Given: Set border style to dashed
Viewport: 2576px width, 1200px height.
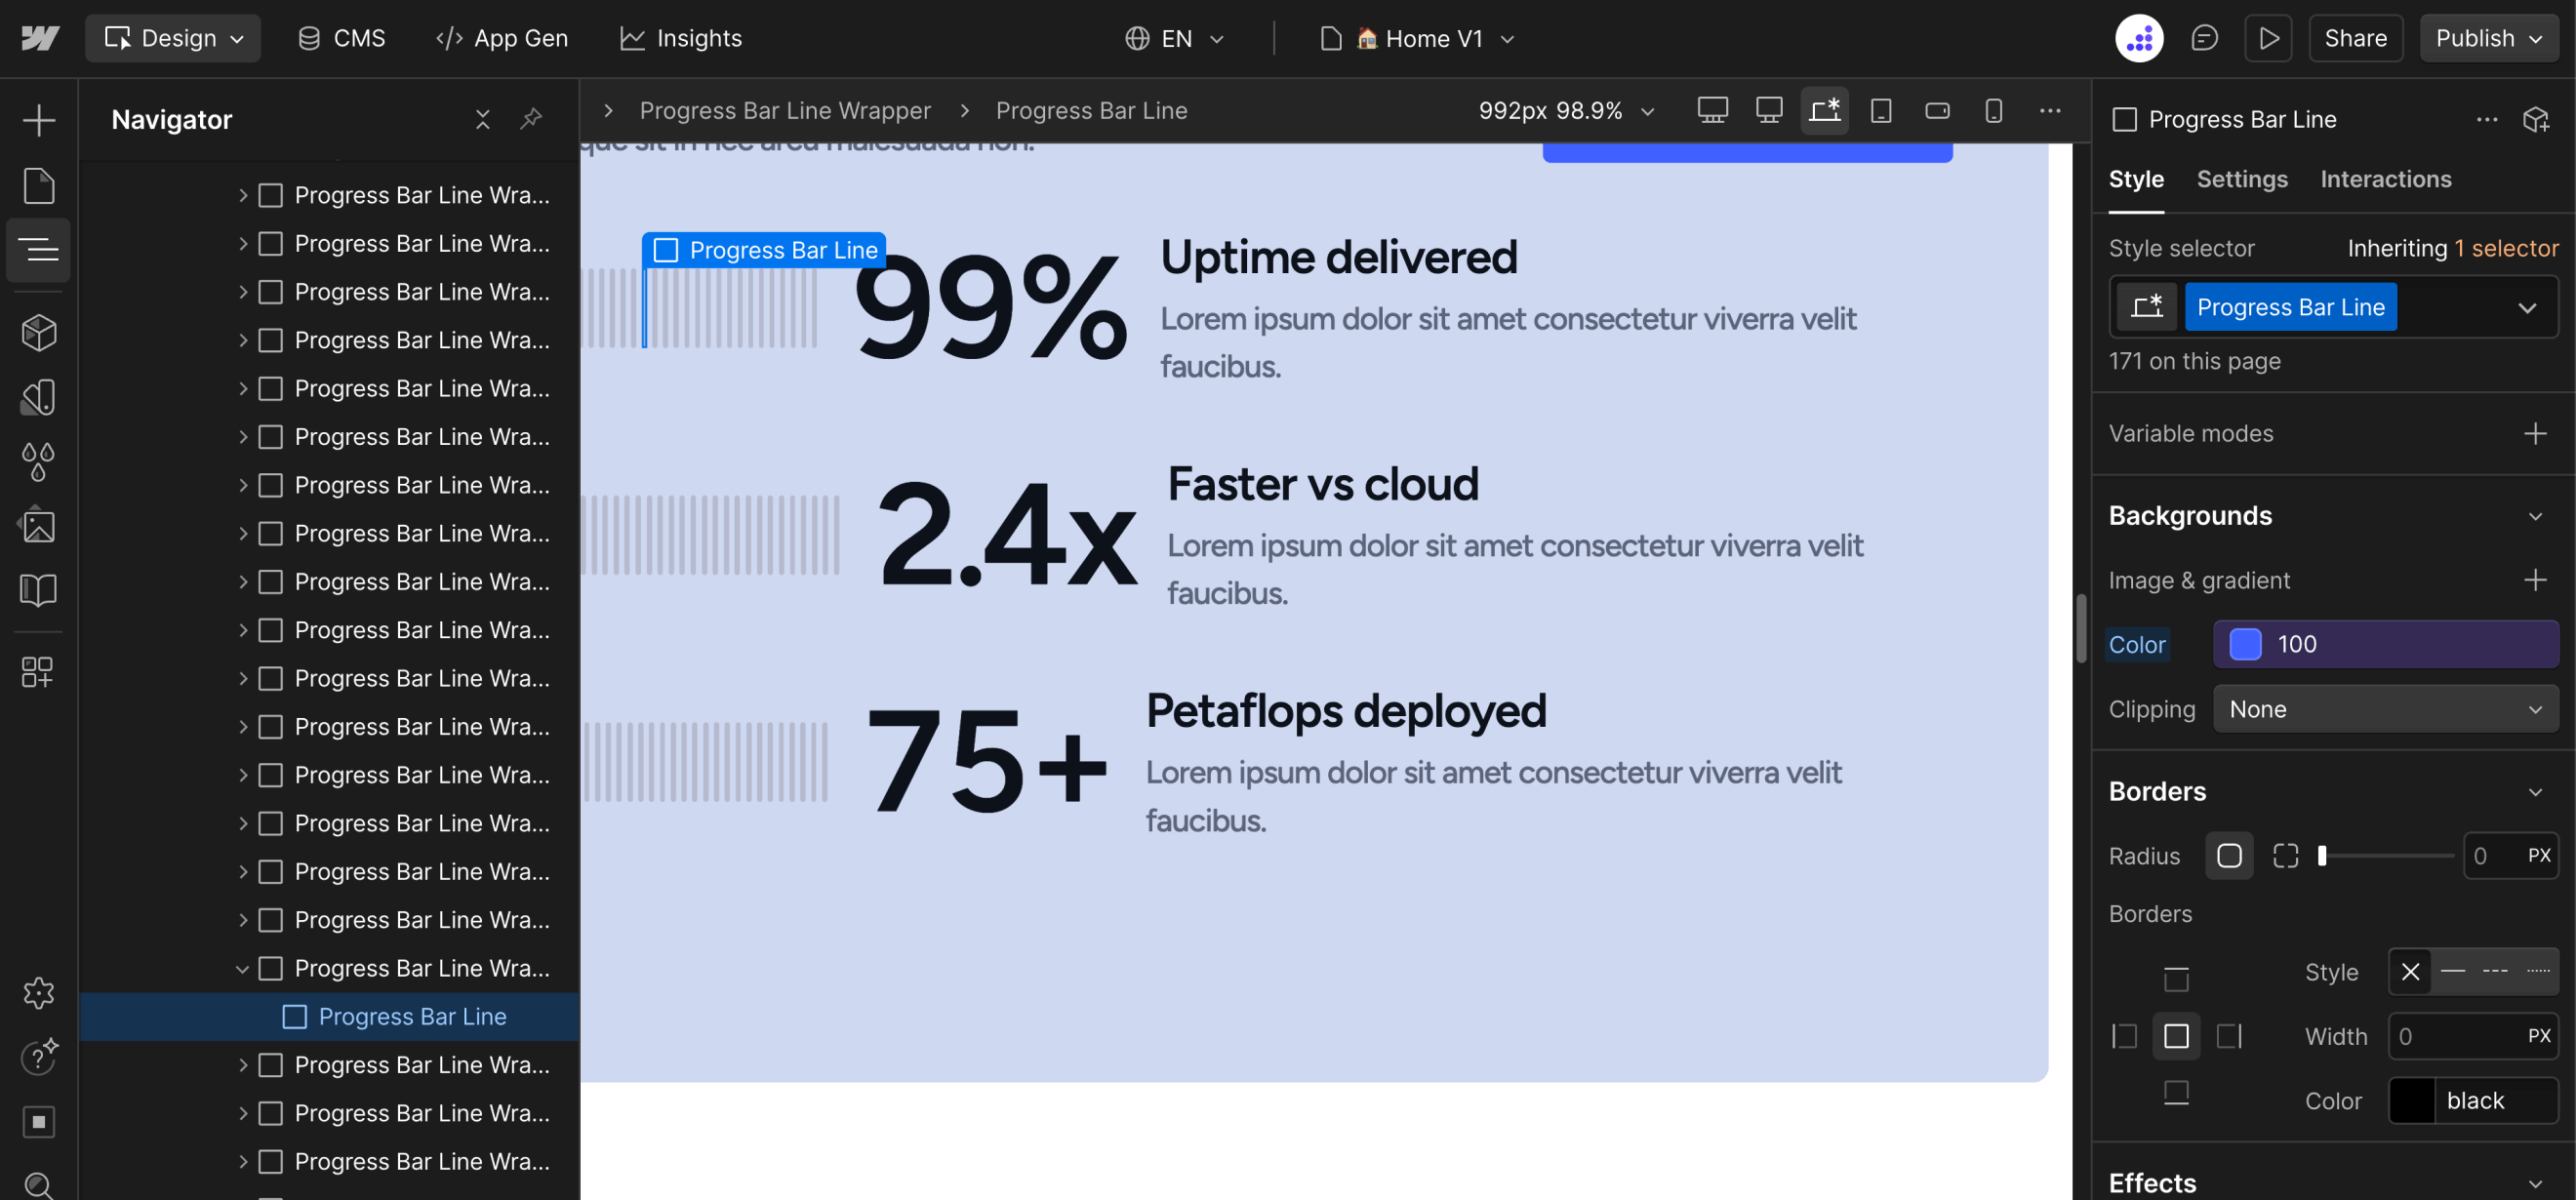Looking at the screenshot, I should 2495,971.
